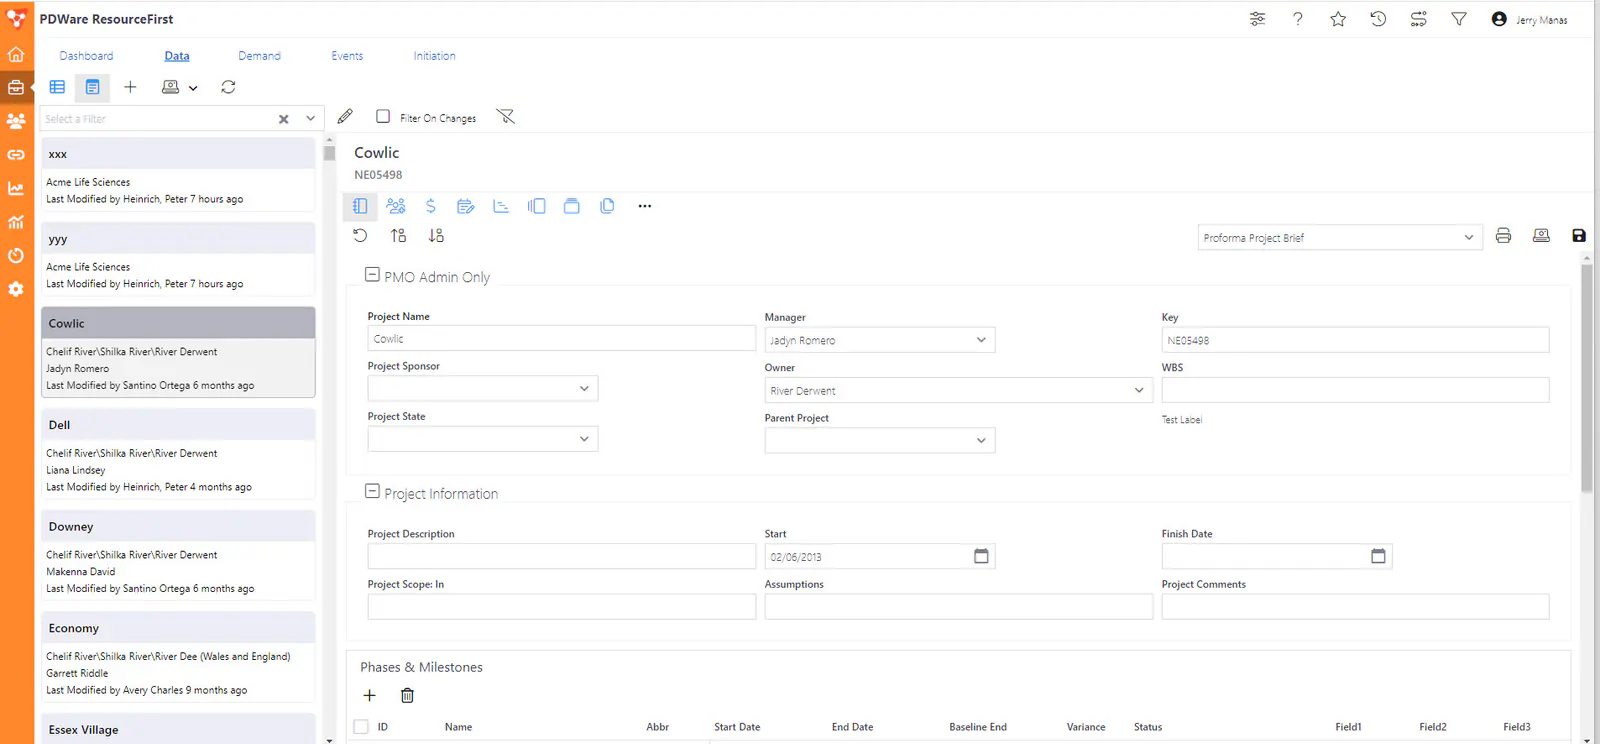Check the select-all box in Phases table

(361, 727)
